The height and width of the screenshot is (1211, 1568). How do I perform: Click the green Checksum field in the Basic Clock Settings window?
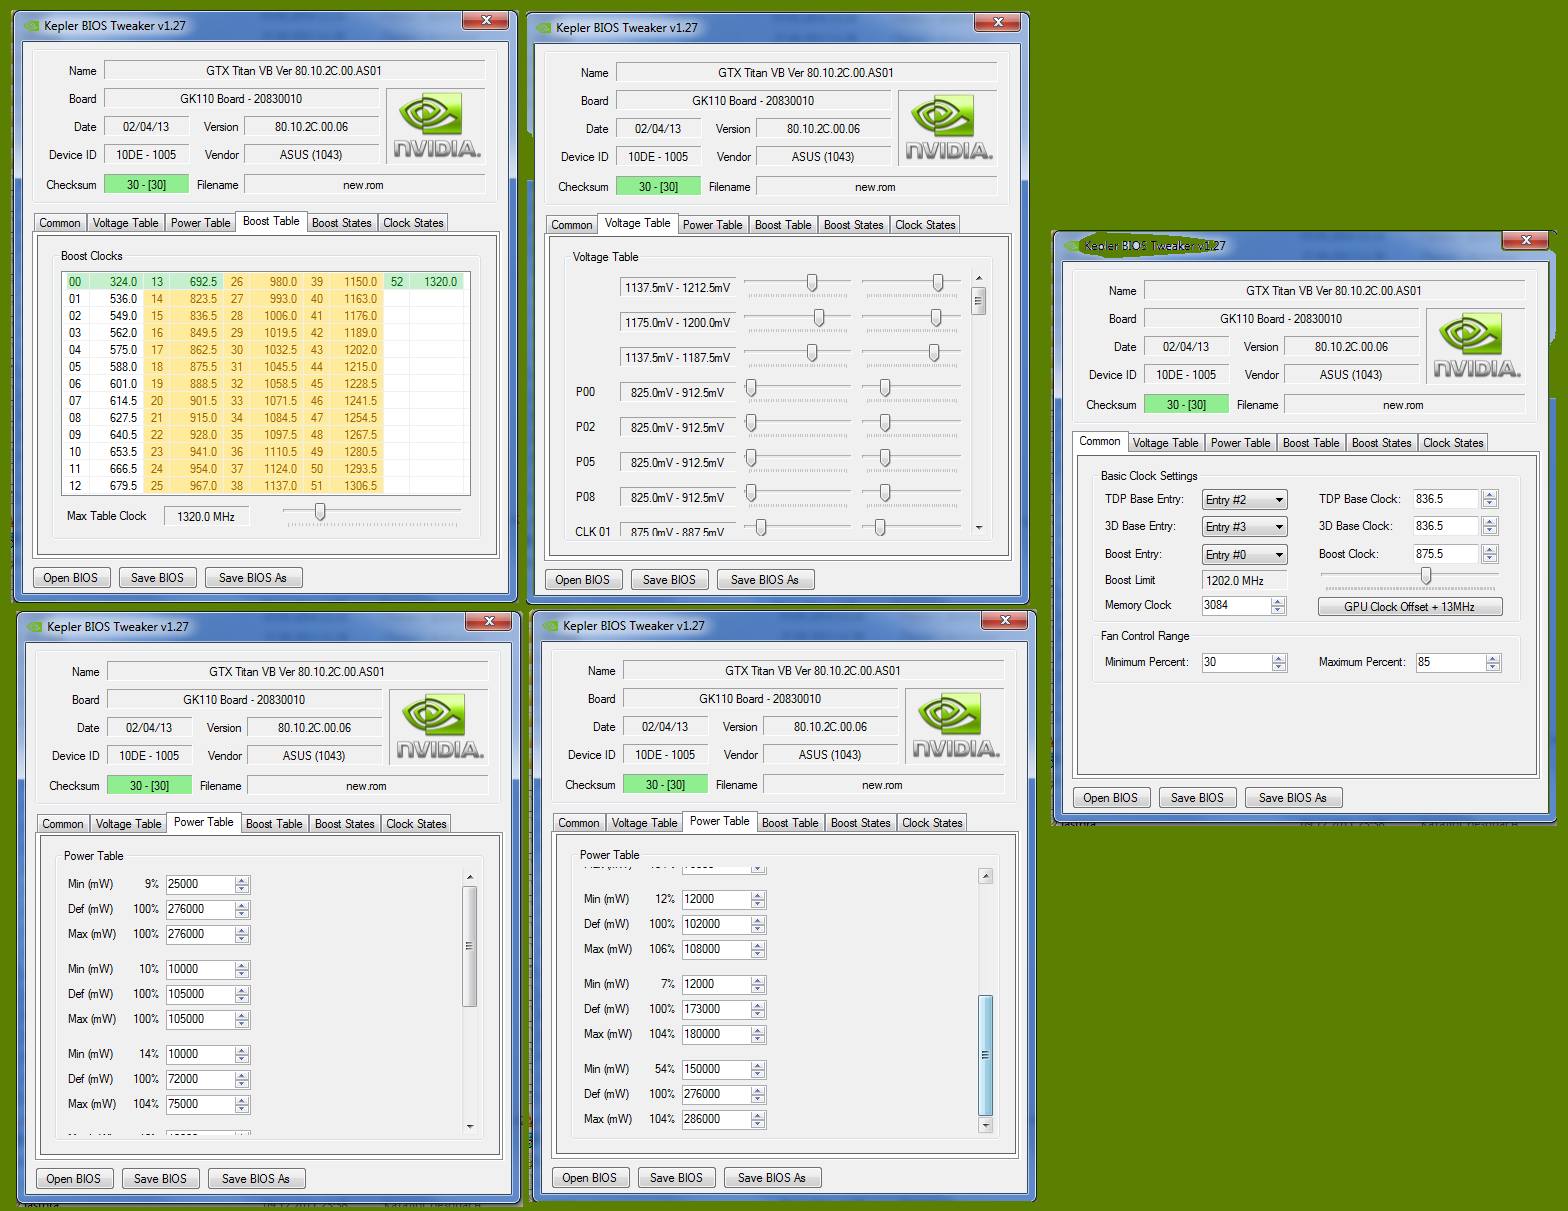coord(1185,405)
